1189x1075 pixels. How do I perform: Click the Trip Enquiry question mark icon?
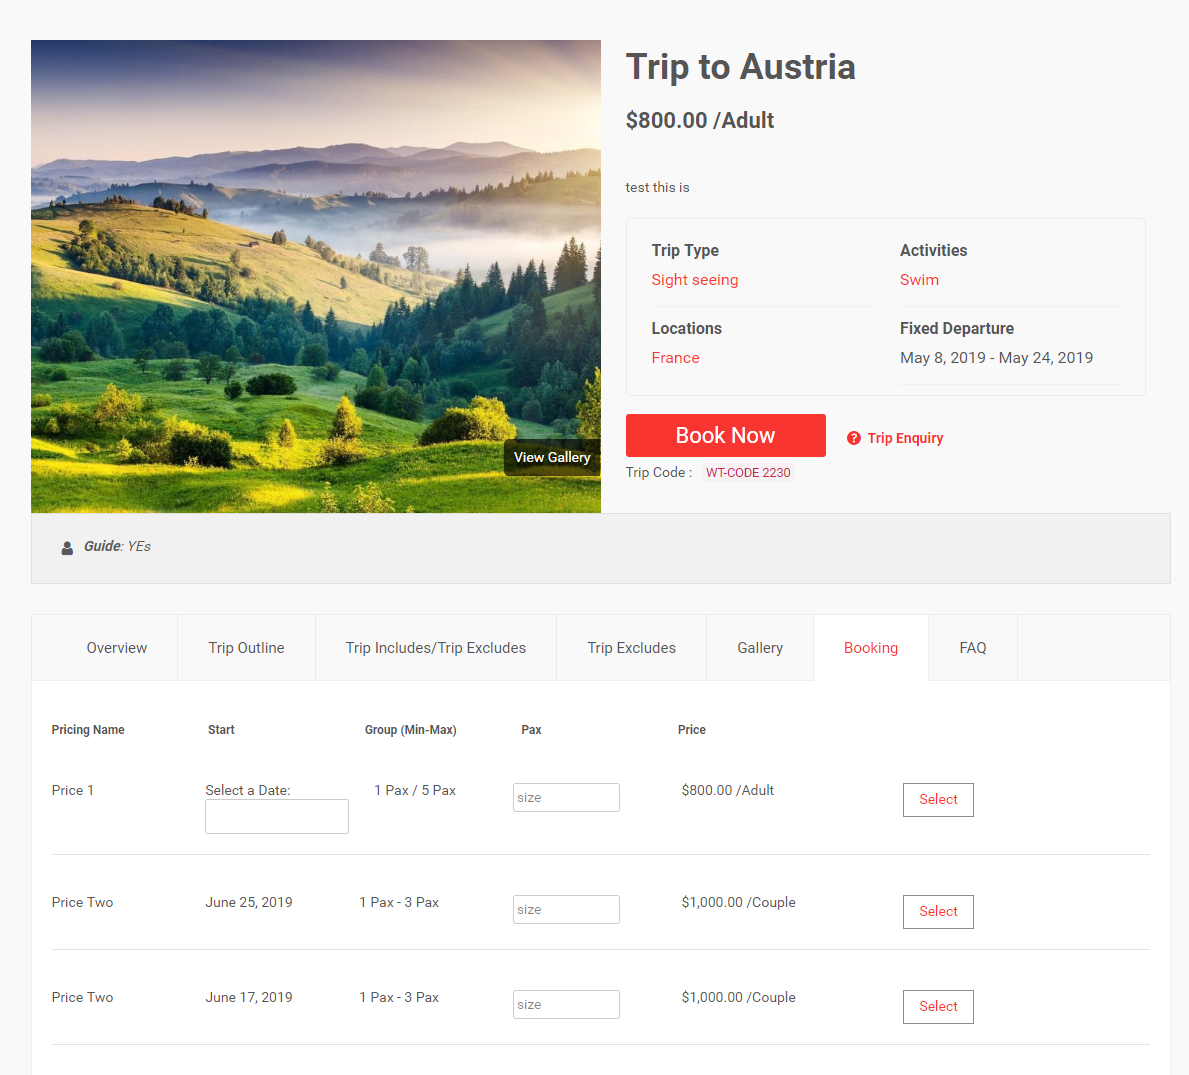click(854, 438)
